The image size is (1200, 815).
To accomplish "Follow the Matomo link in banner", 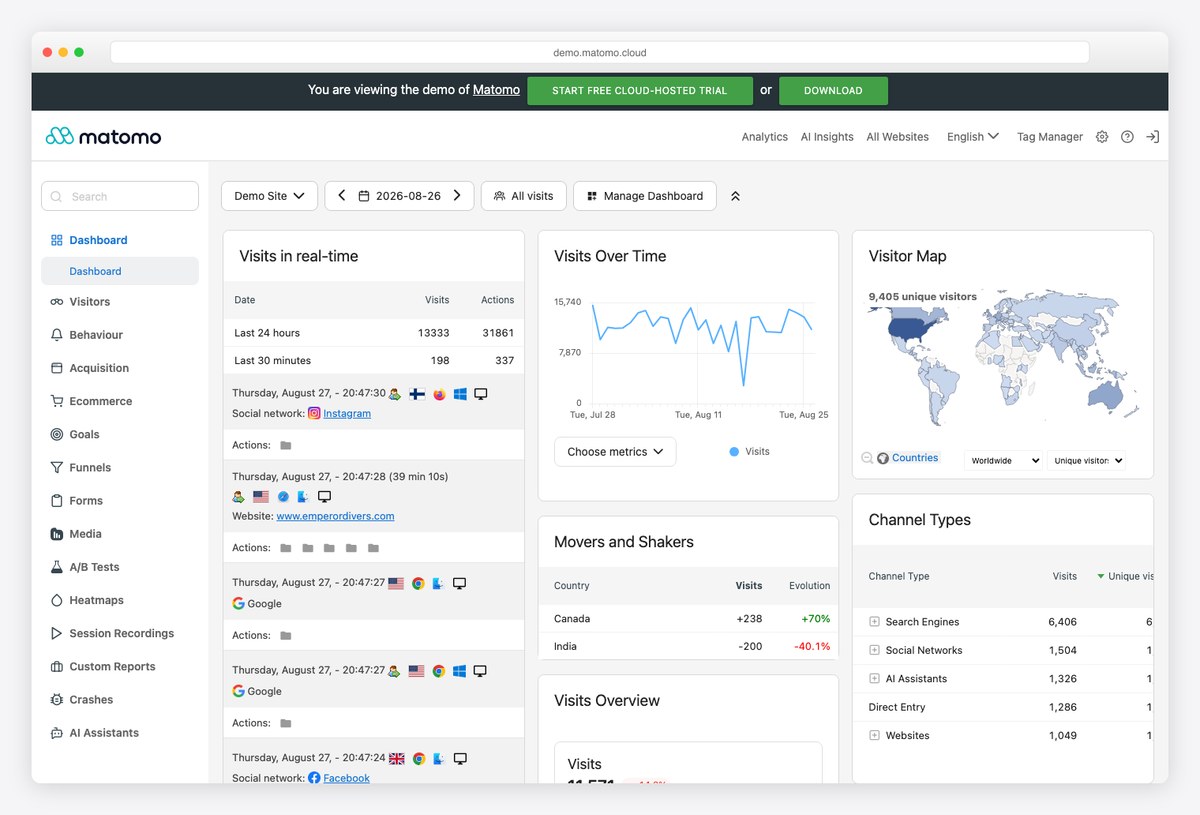I will coord(496,90).
